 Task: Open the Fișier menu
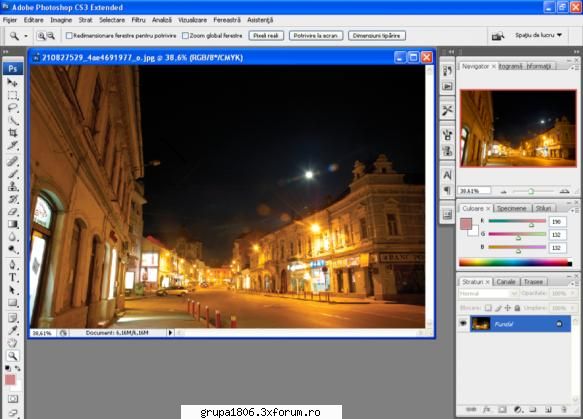click(10, 20)
